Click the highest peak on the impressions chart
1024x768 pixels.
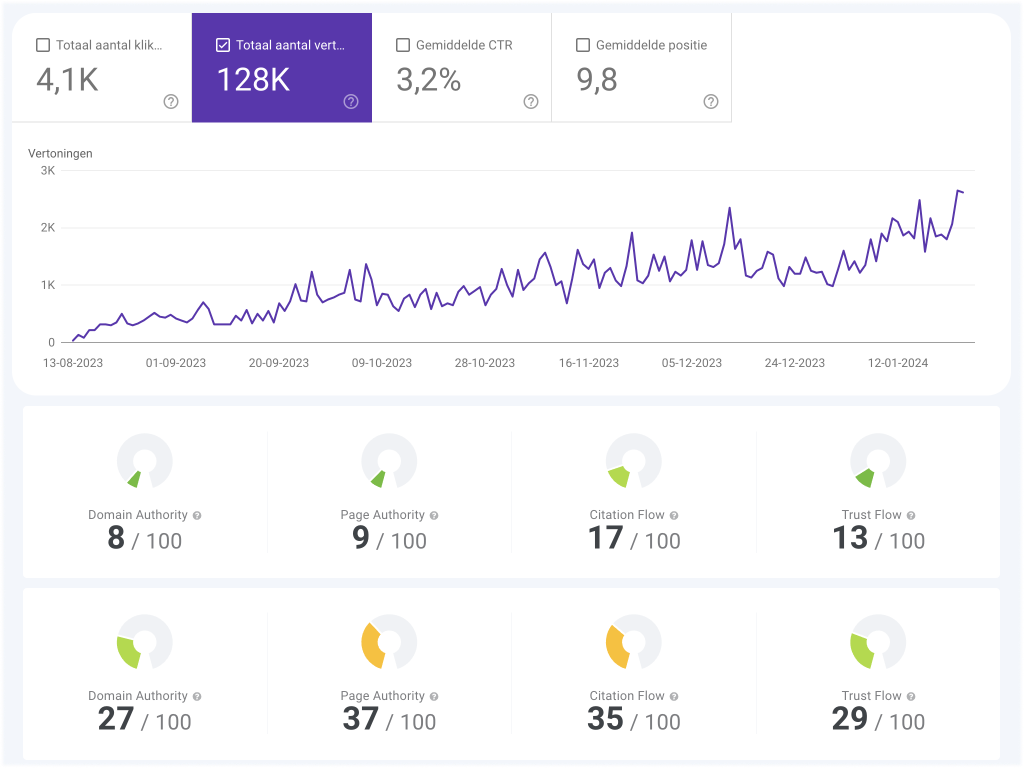[x=960, y=190]
